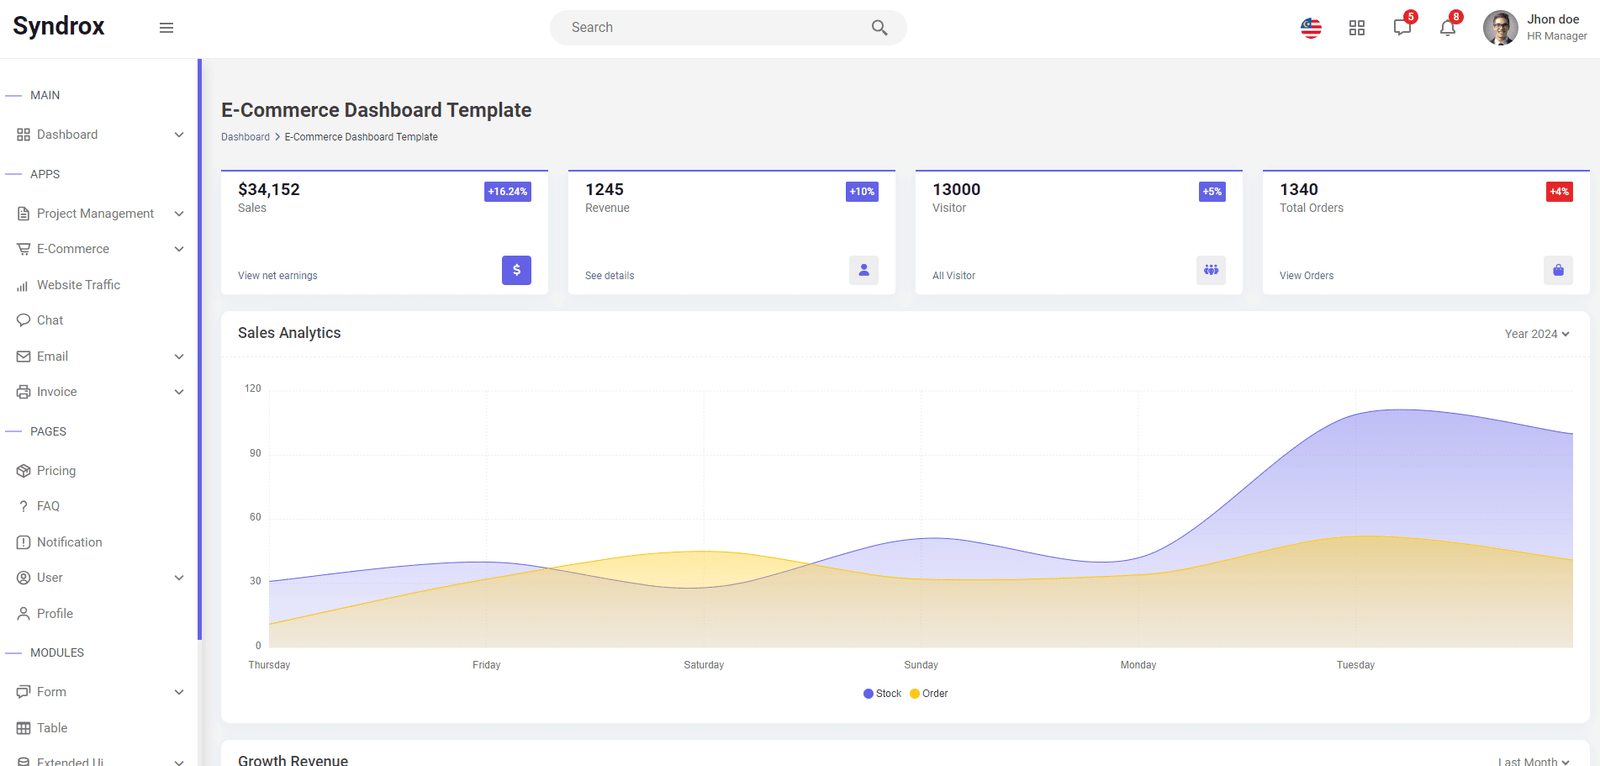Open the Year 2024 dropdown
1600x766 pixels.
click(x=1537, y=334)
